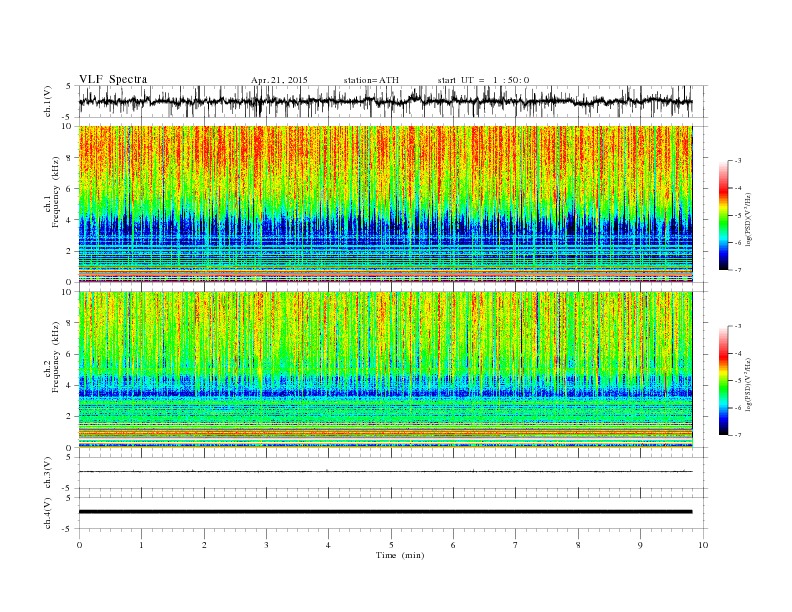Click the ch.1 color scale bar
Image resolution: width=792 pixels, height=612 pixels.
click(723, 215)
